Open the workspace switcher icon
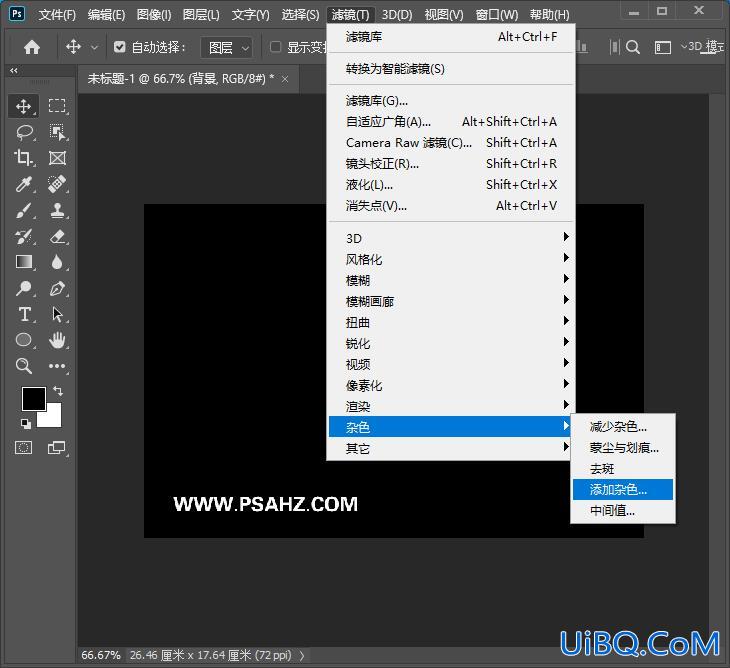The width and height of the screenshot is (730, 668). [663, 47]
